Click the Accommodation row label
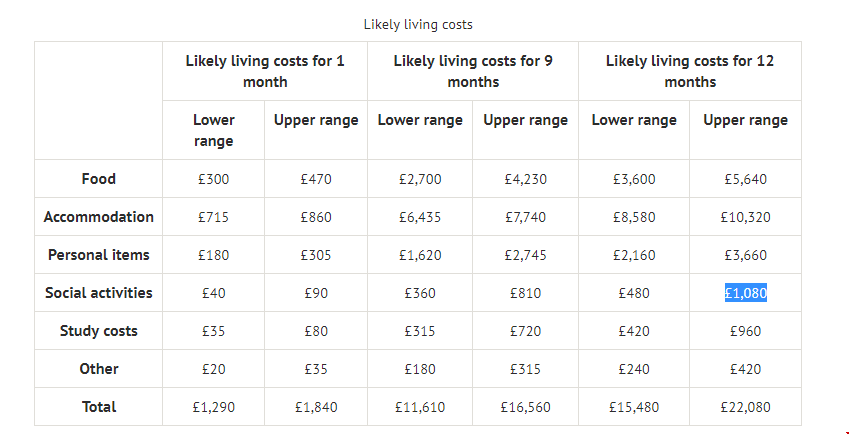The height and width of the screenshot is (434, 849). [99, 217]
